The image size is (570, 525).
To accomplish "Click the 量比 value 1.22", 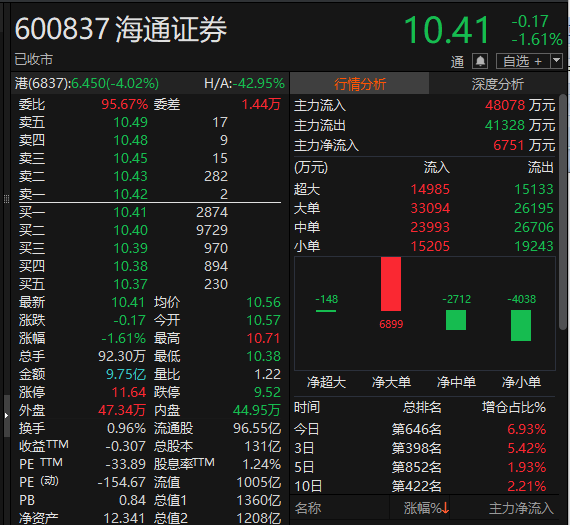I will pos(267,374).
